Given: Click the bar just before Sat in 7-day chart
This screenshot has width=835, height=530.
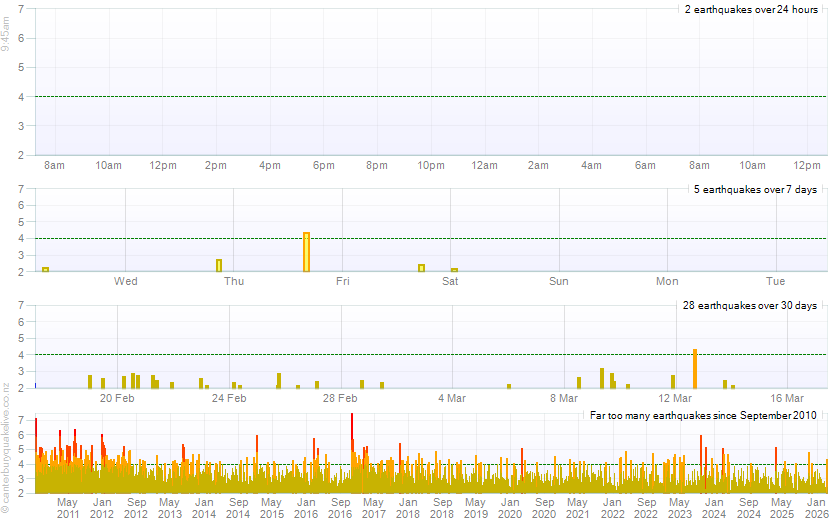Looking at the screenshot, I should 421,267.
